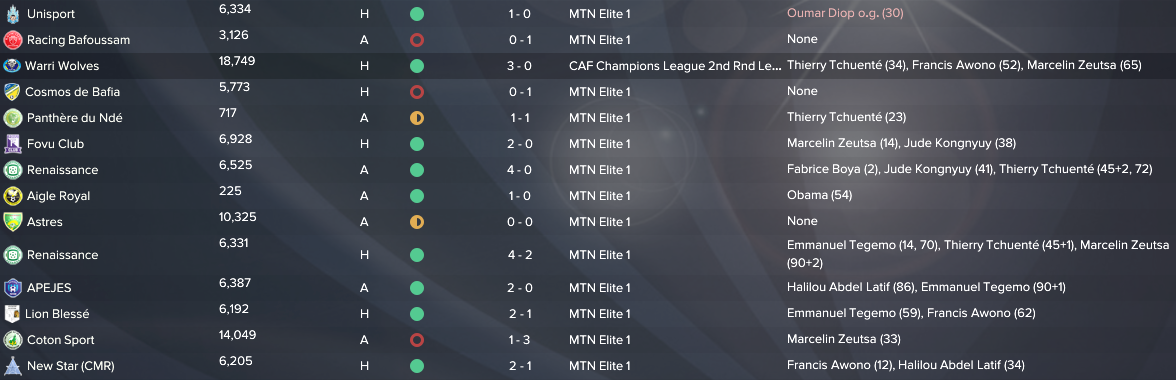Open the Aigle Royal badge icon
Image resolution: width=1176 pixels, height=380 pixels.
pos(13,196)
